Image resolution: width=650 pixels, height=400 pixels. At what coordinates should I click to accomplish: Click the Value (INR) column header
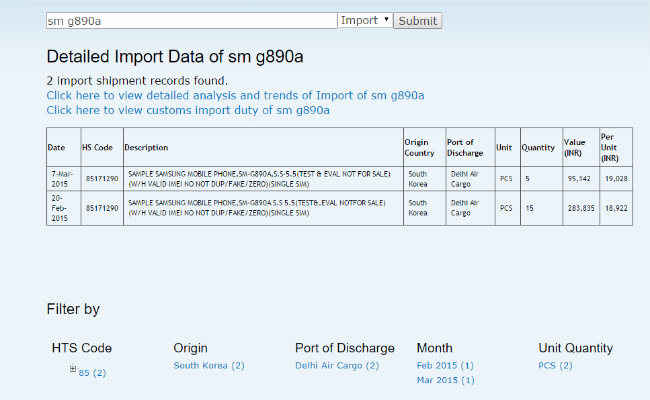point(581,147)
